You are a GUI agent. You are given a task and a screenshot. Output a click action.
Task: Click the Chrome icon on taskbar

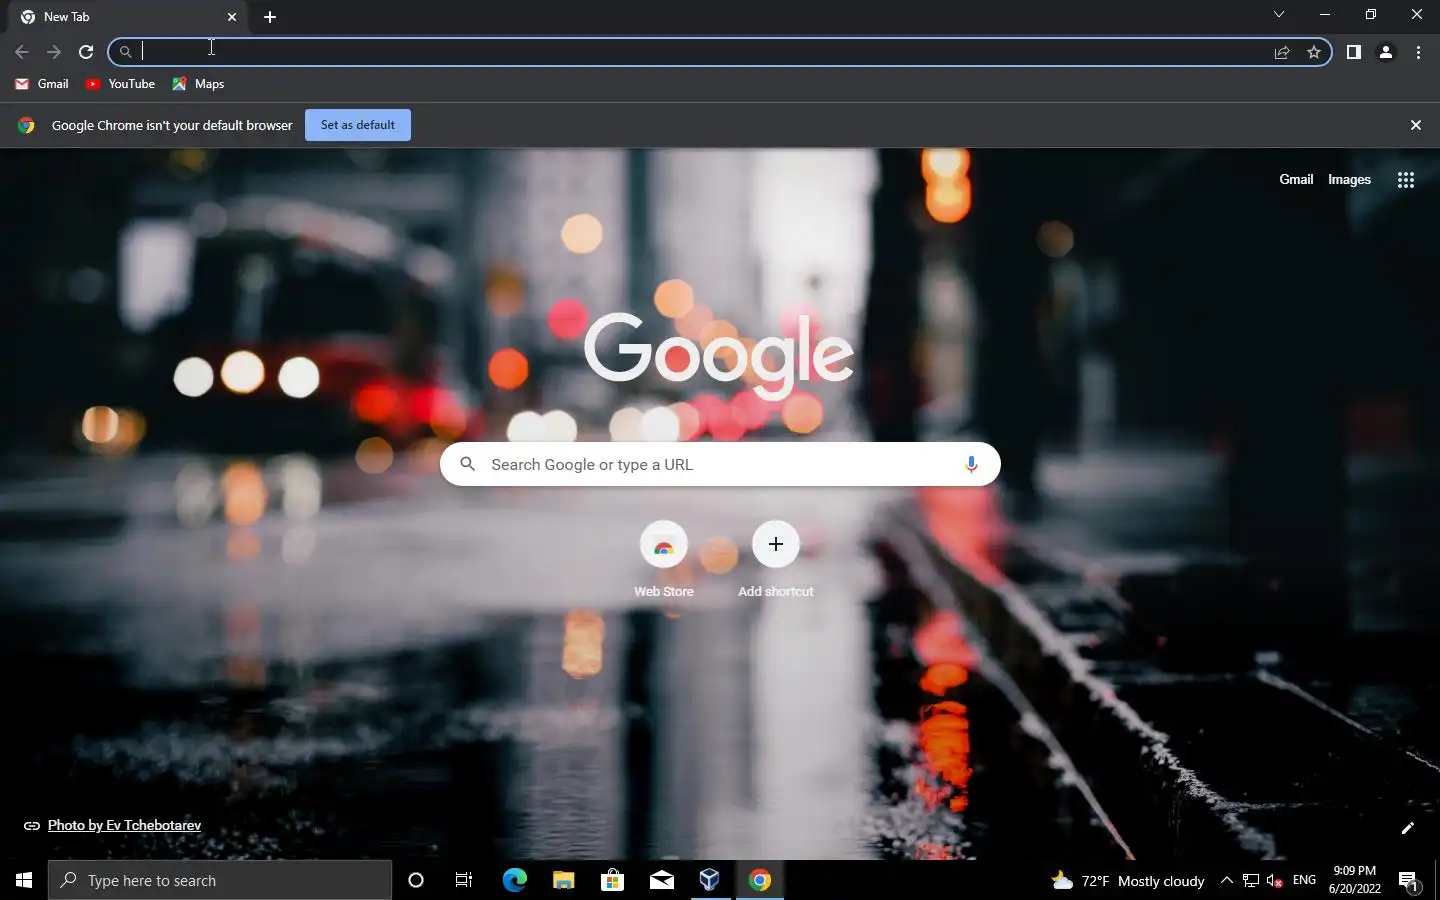click(x=760, y=880)
